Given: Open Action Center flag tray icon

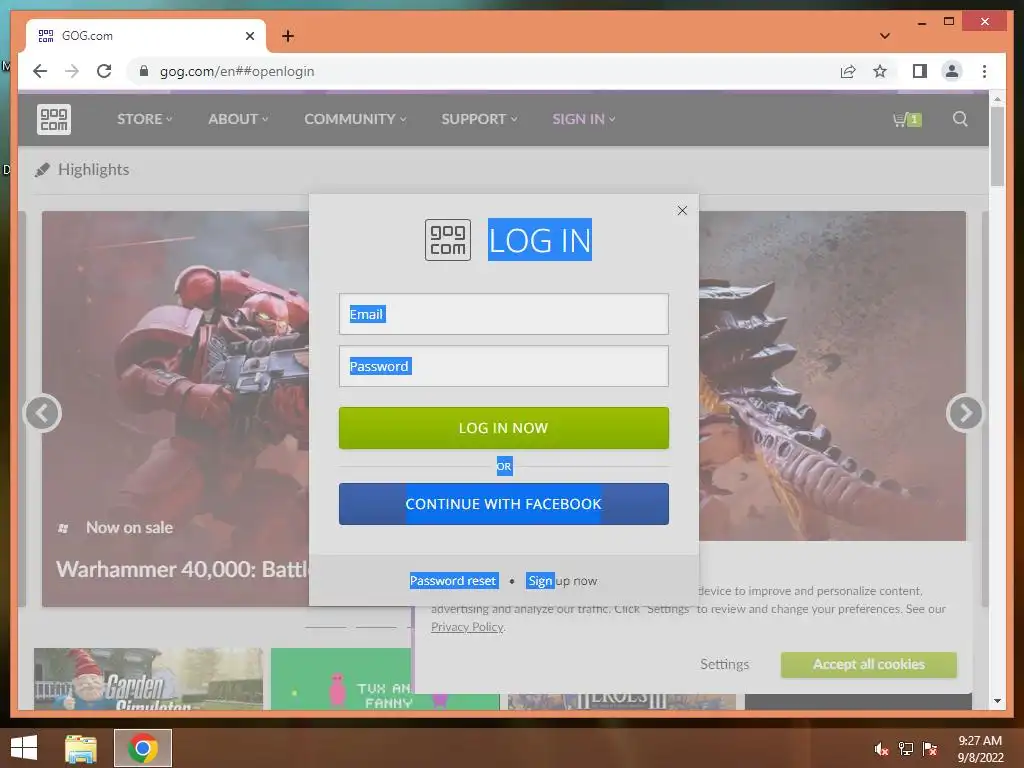Looking at the screenshot, I should 930,748.
